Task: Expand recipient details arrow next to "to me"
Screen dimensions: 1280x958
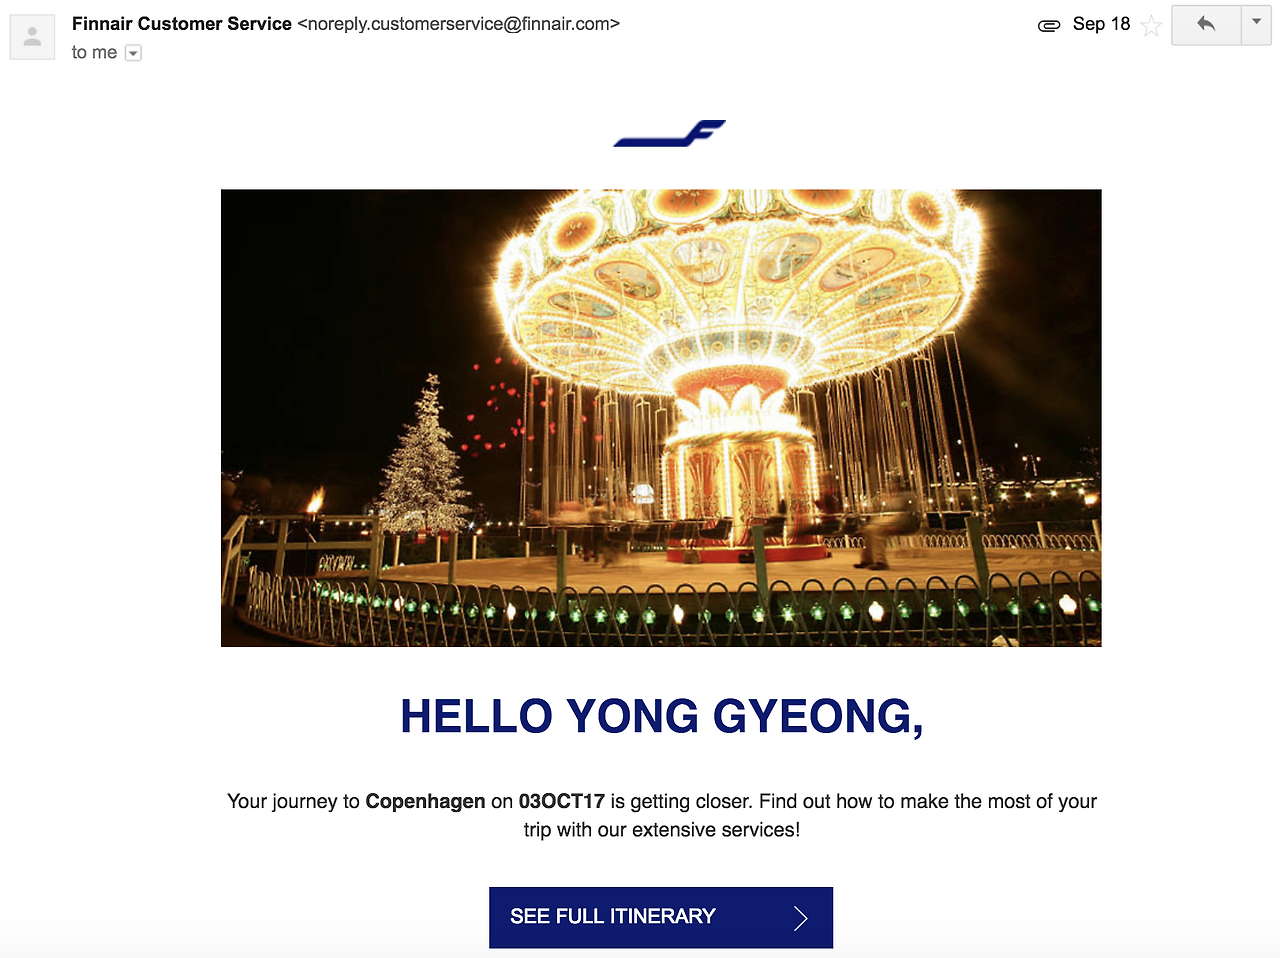Action: point(133,53)
